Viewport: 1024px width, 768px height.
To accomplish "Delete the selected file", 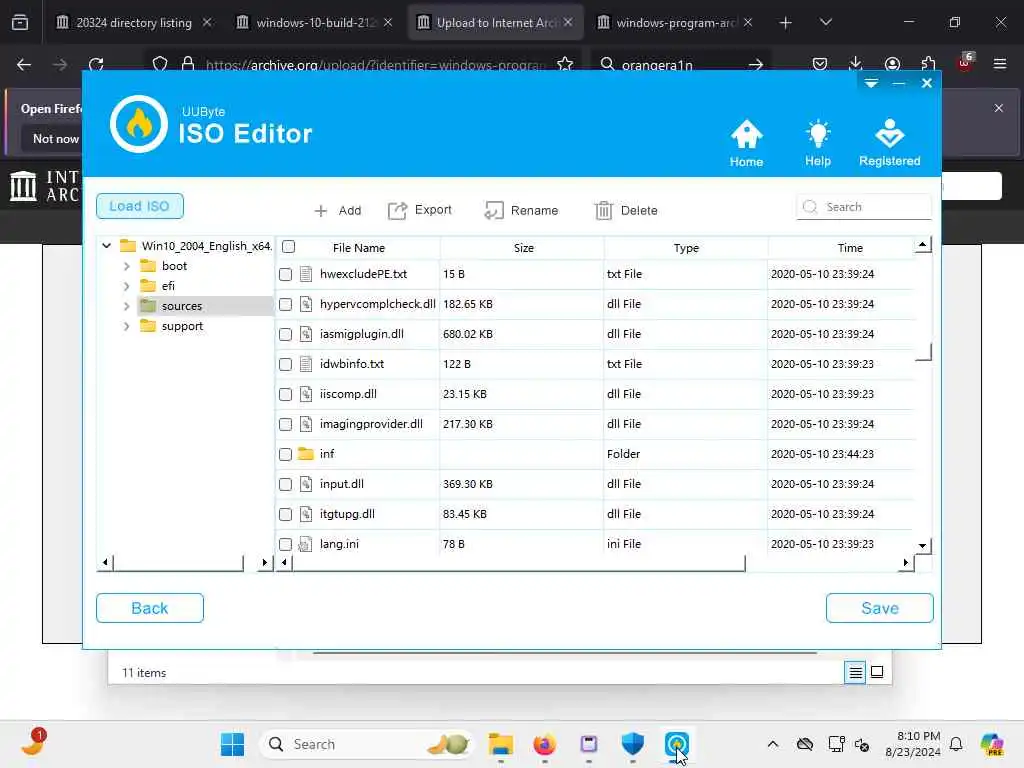I will 626,210.
